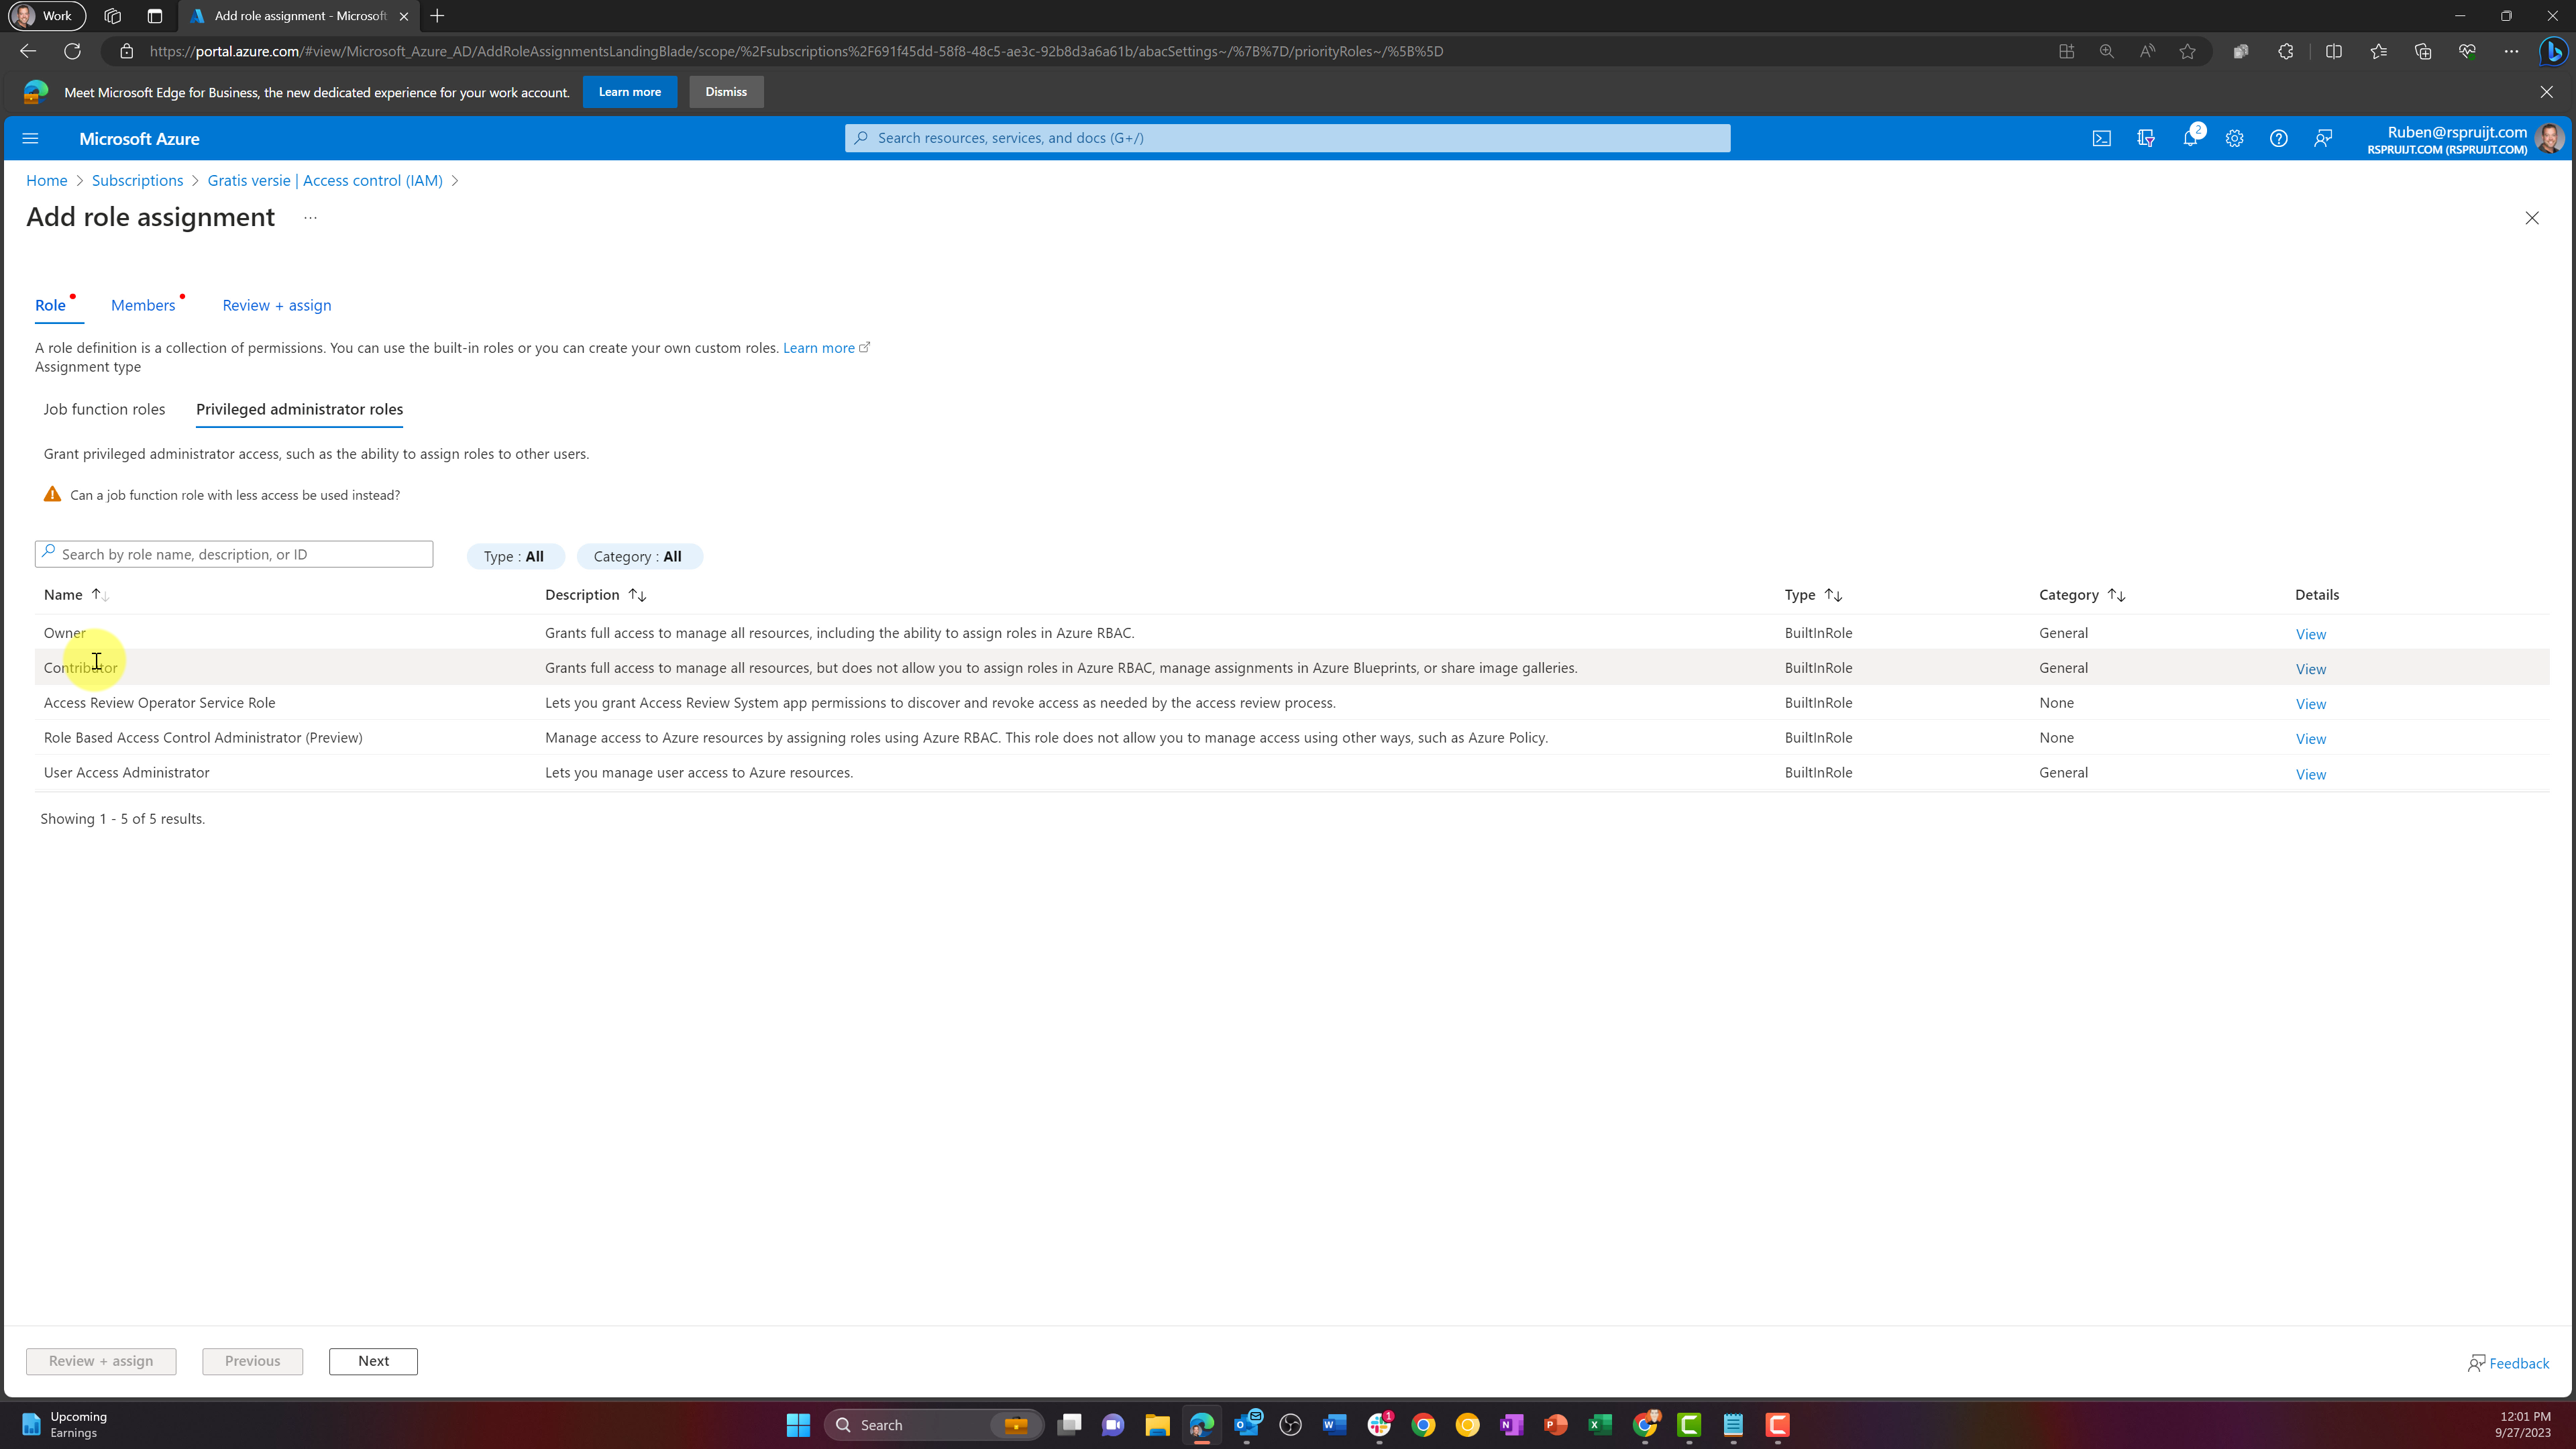This screenshot has width=2576, height=1449.
Task: Open the Type All filter
Action: tap(515, 556)
